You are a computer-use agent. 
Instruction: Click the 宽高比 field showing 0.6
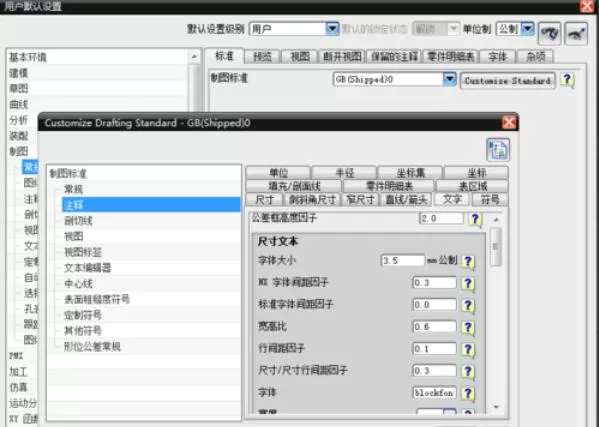(x=434, y=327)
